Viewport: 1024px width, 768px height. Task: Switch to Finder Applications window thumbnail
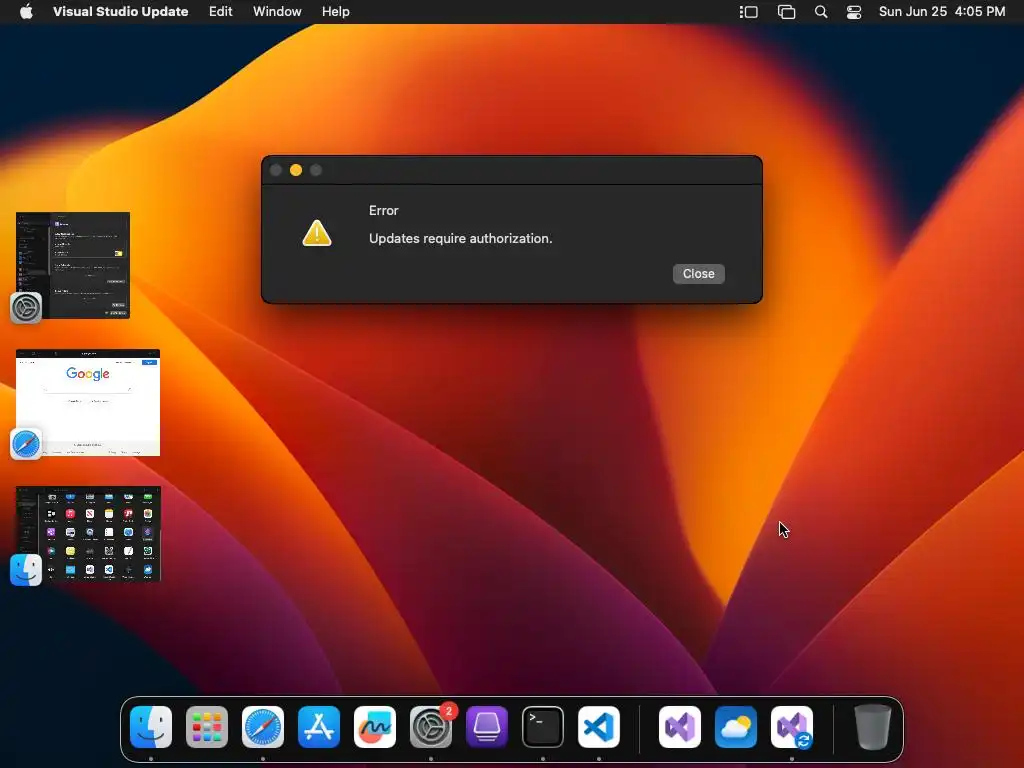88,534
